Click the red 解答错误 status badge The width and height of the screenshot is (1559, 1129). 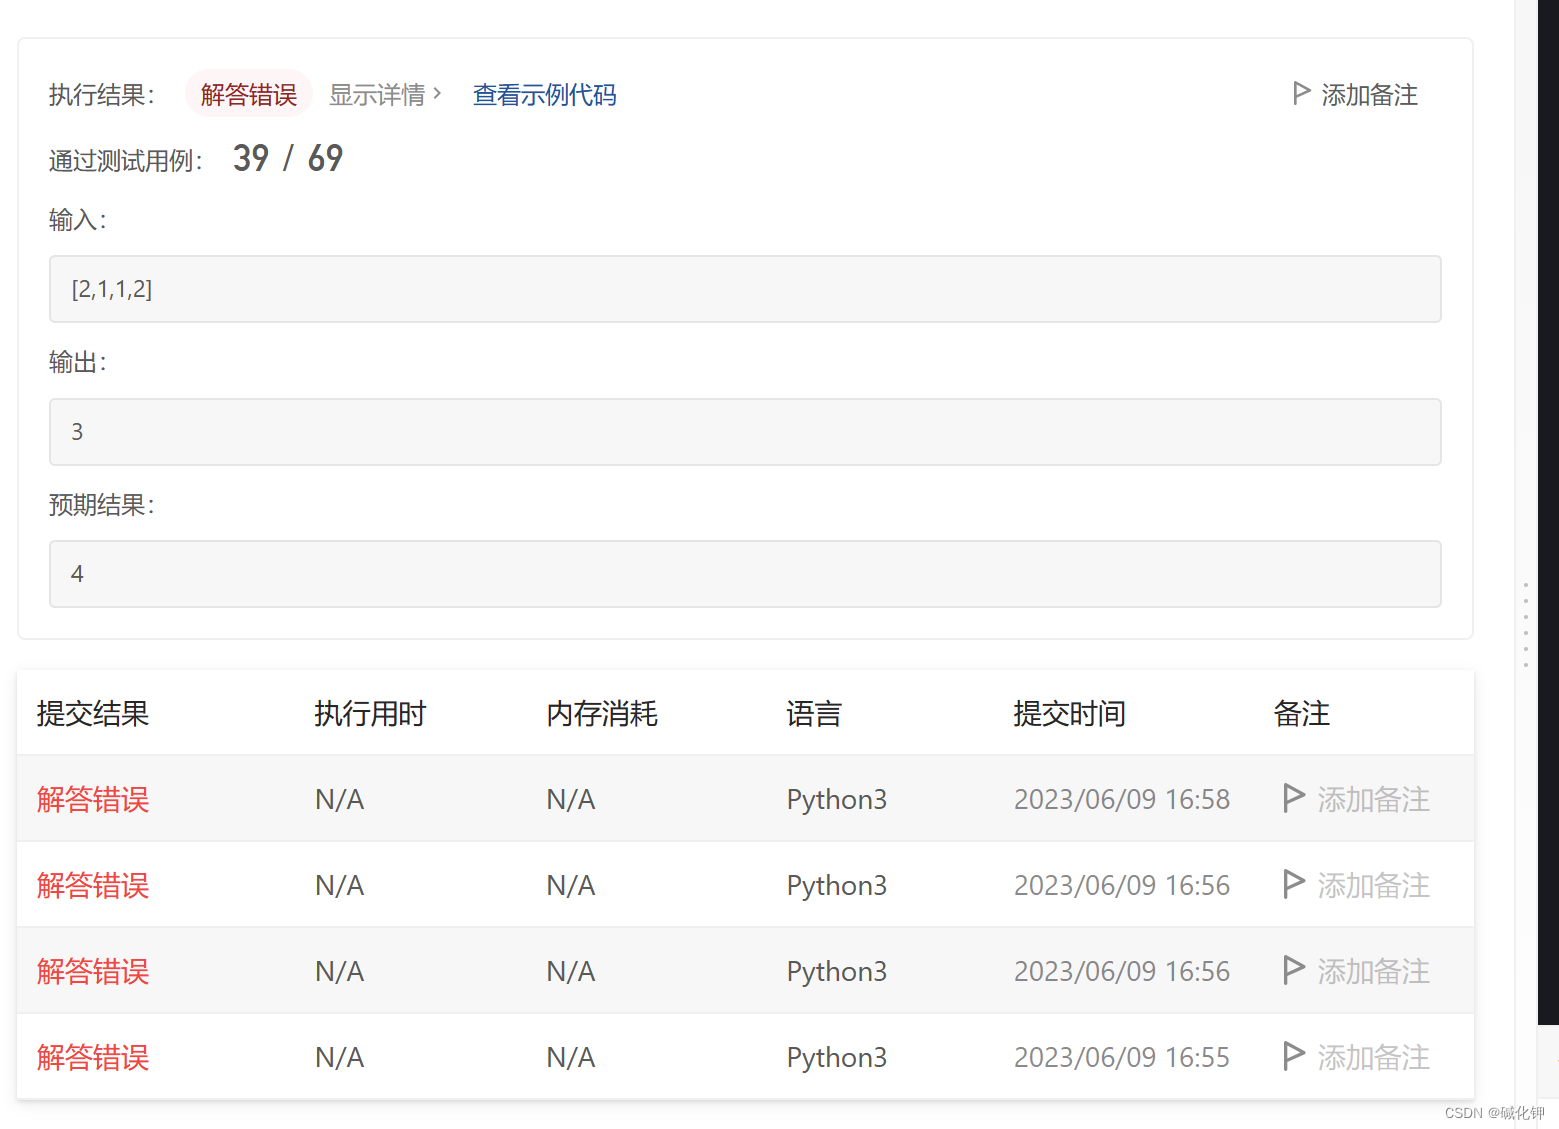pyautogui.click(x=248, y=93)
